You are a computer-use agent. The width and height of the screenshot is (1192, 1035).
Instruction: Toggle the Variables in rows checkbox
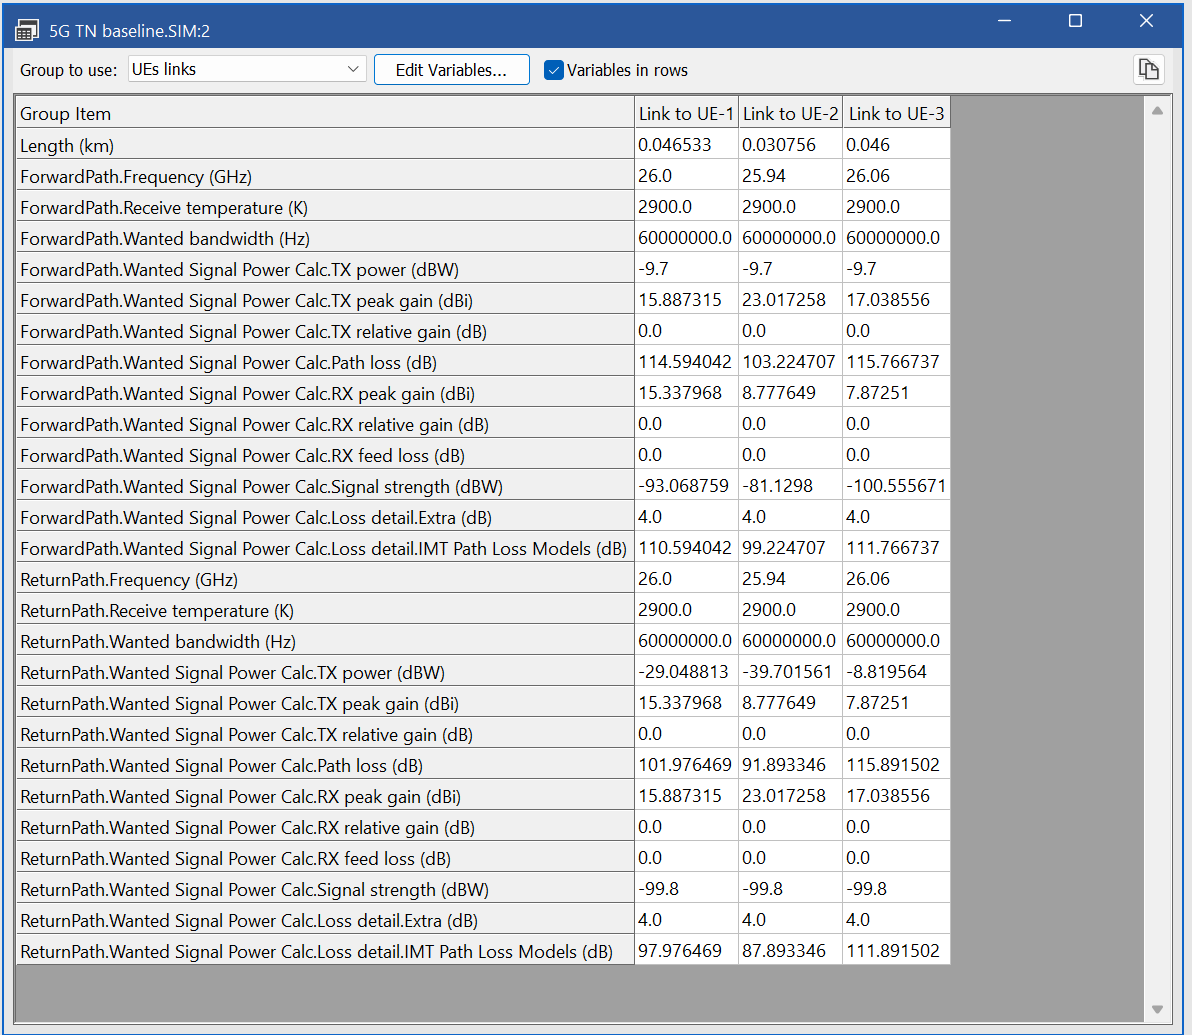point(554,70)
